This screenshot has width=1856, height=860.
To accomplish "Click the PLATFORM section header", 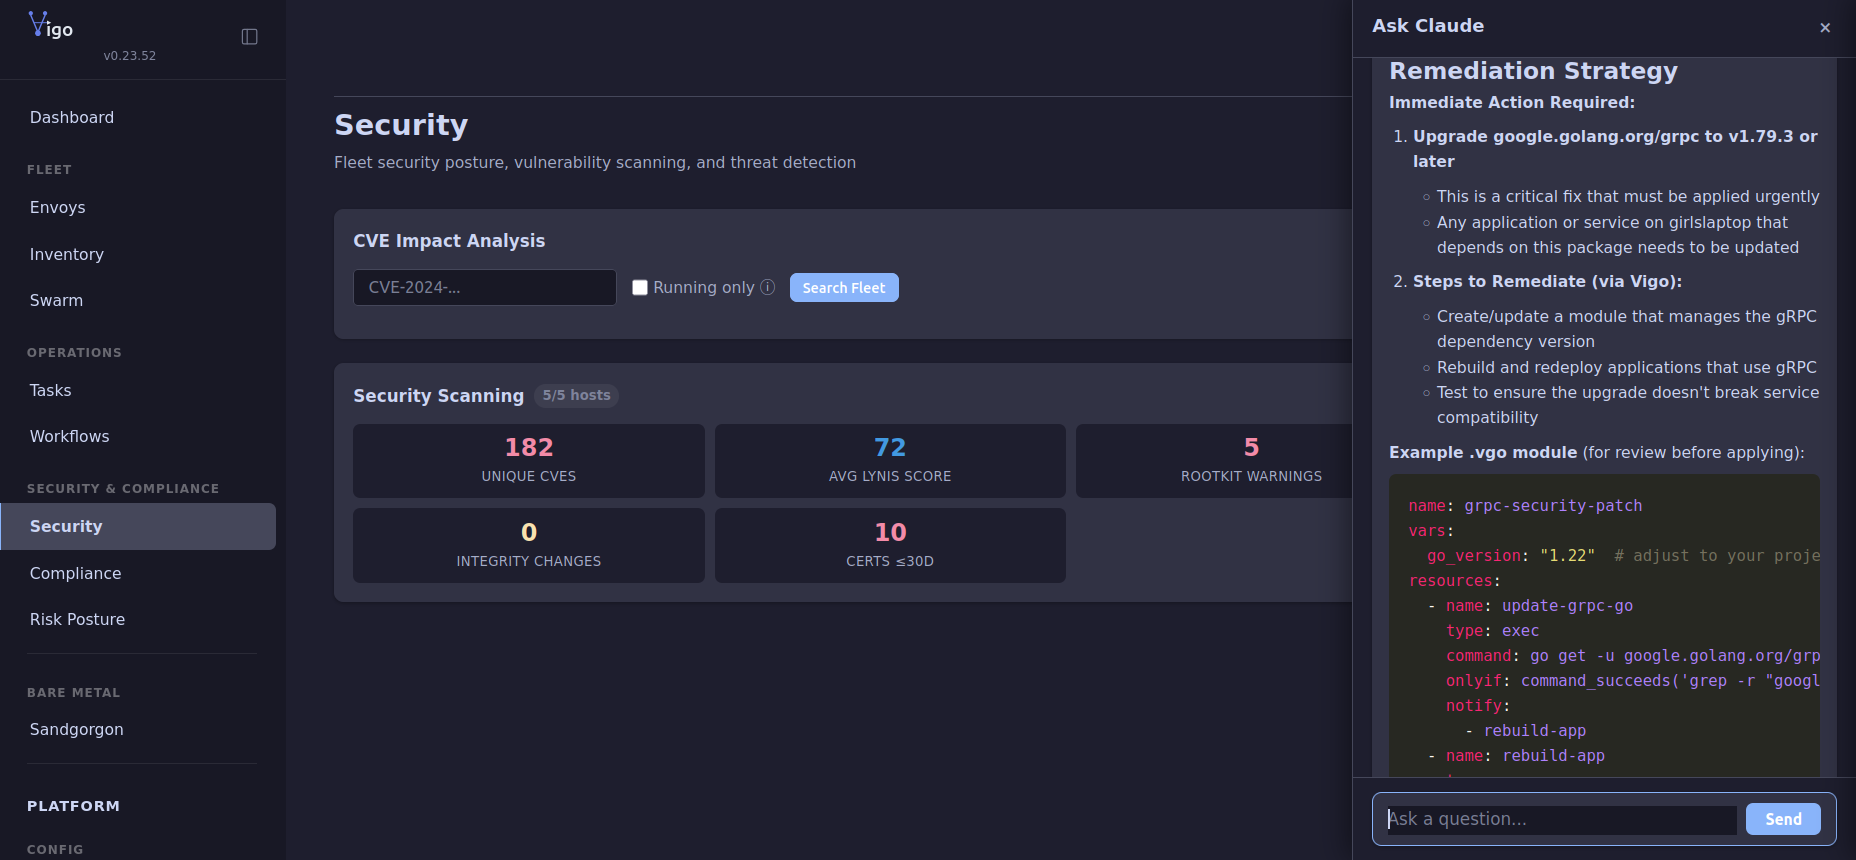I will pyautogui.click(x=73, y=806).
